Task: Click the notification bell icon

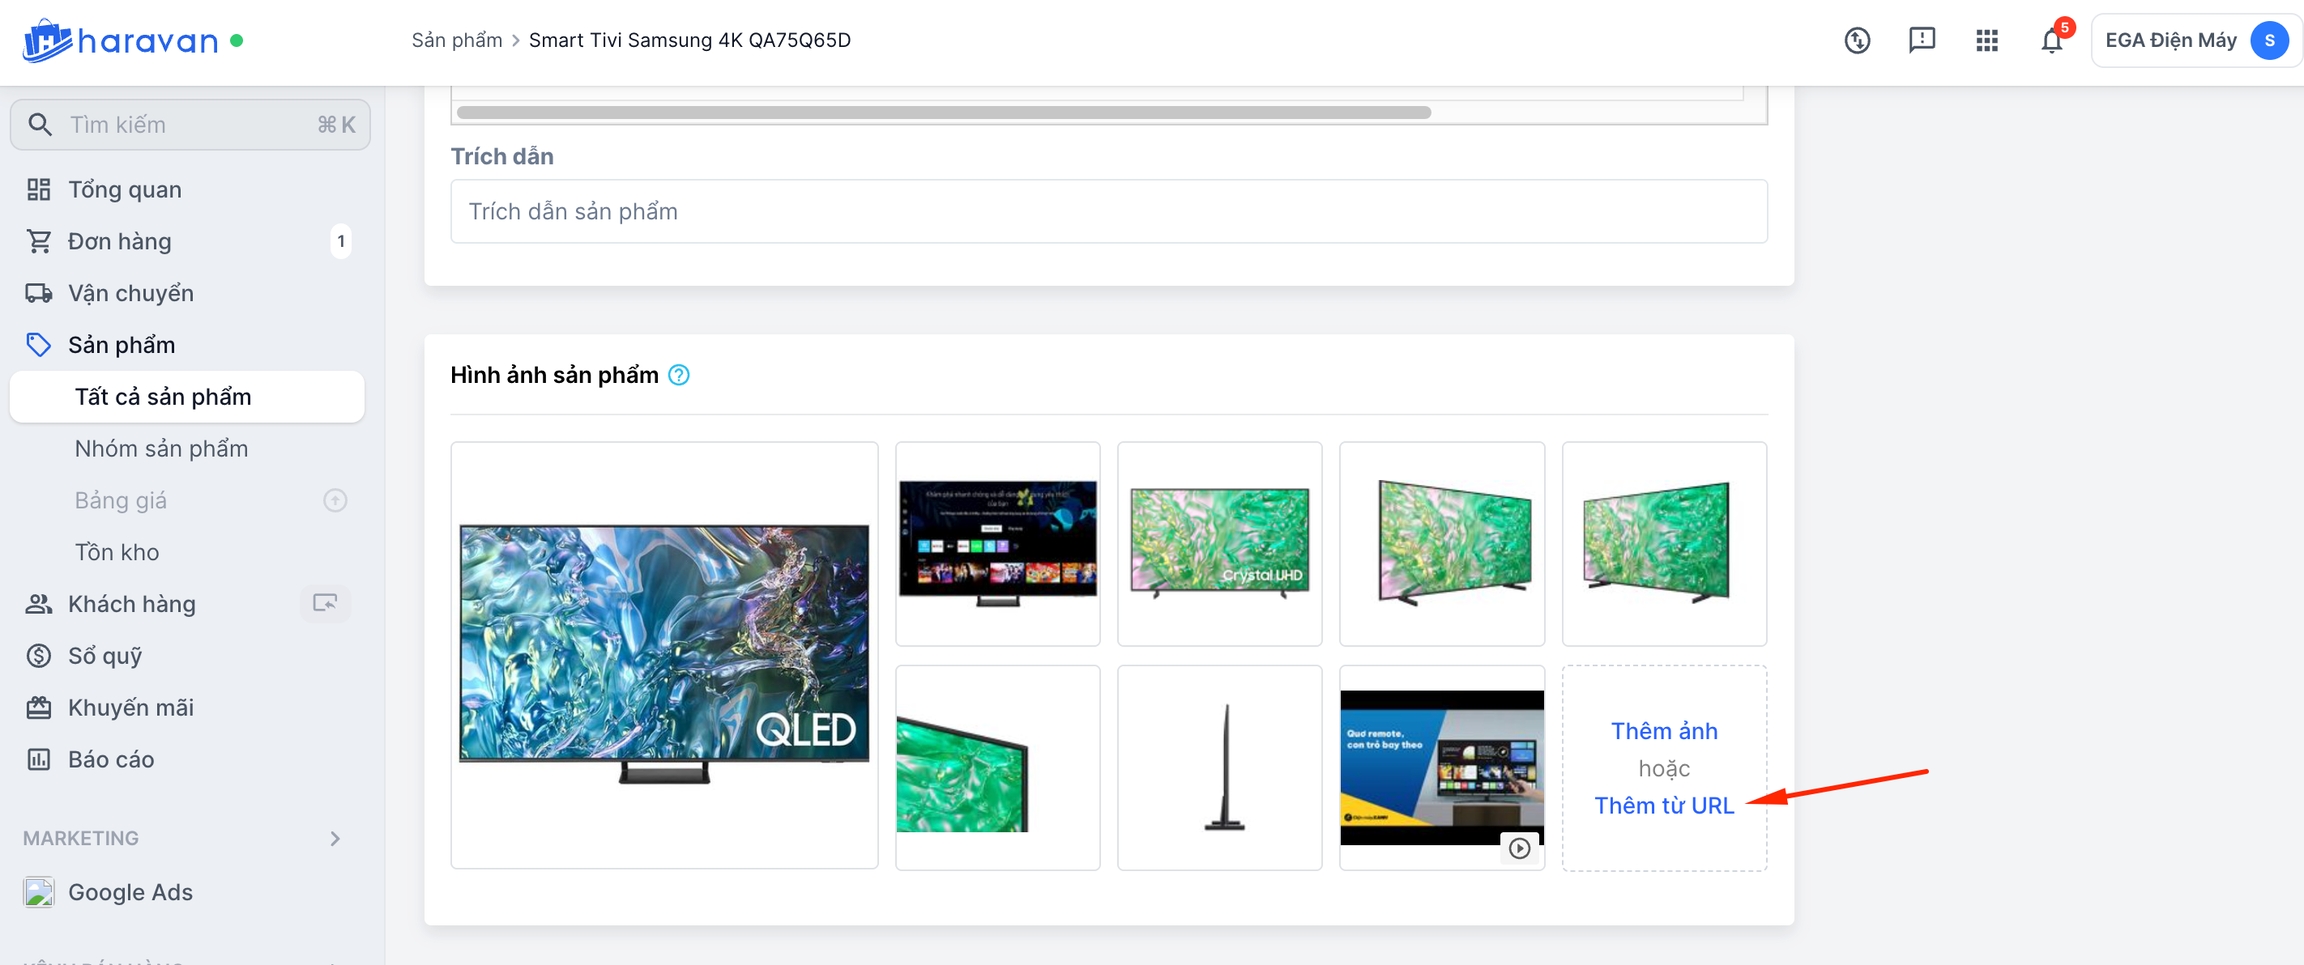Action: [x=2051, y=41]
